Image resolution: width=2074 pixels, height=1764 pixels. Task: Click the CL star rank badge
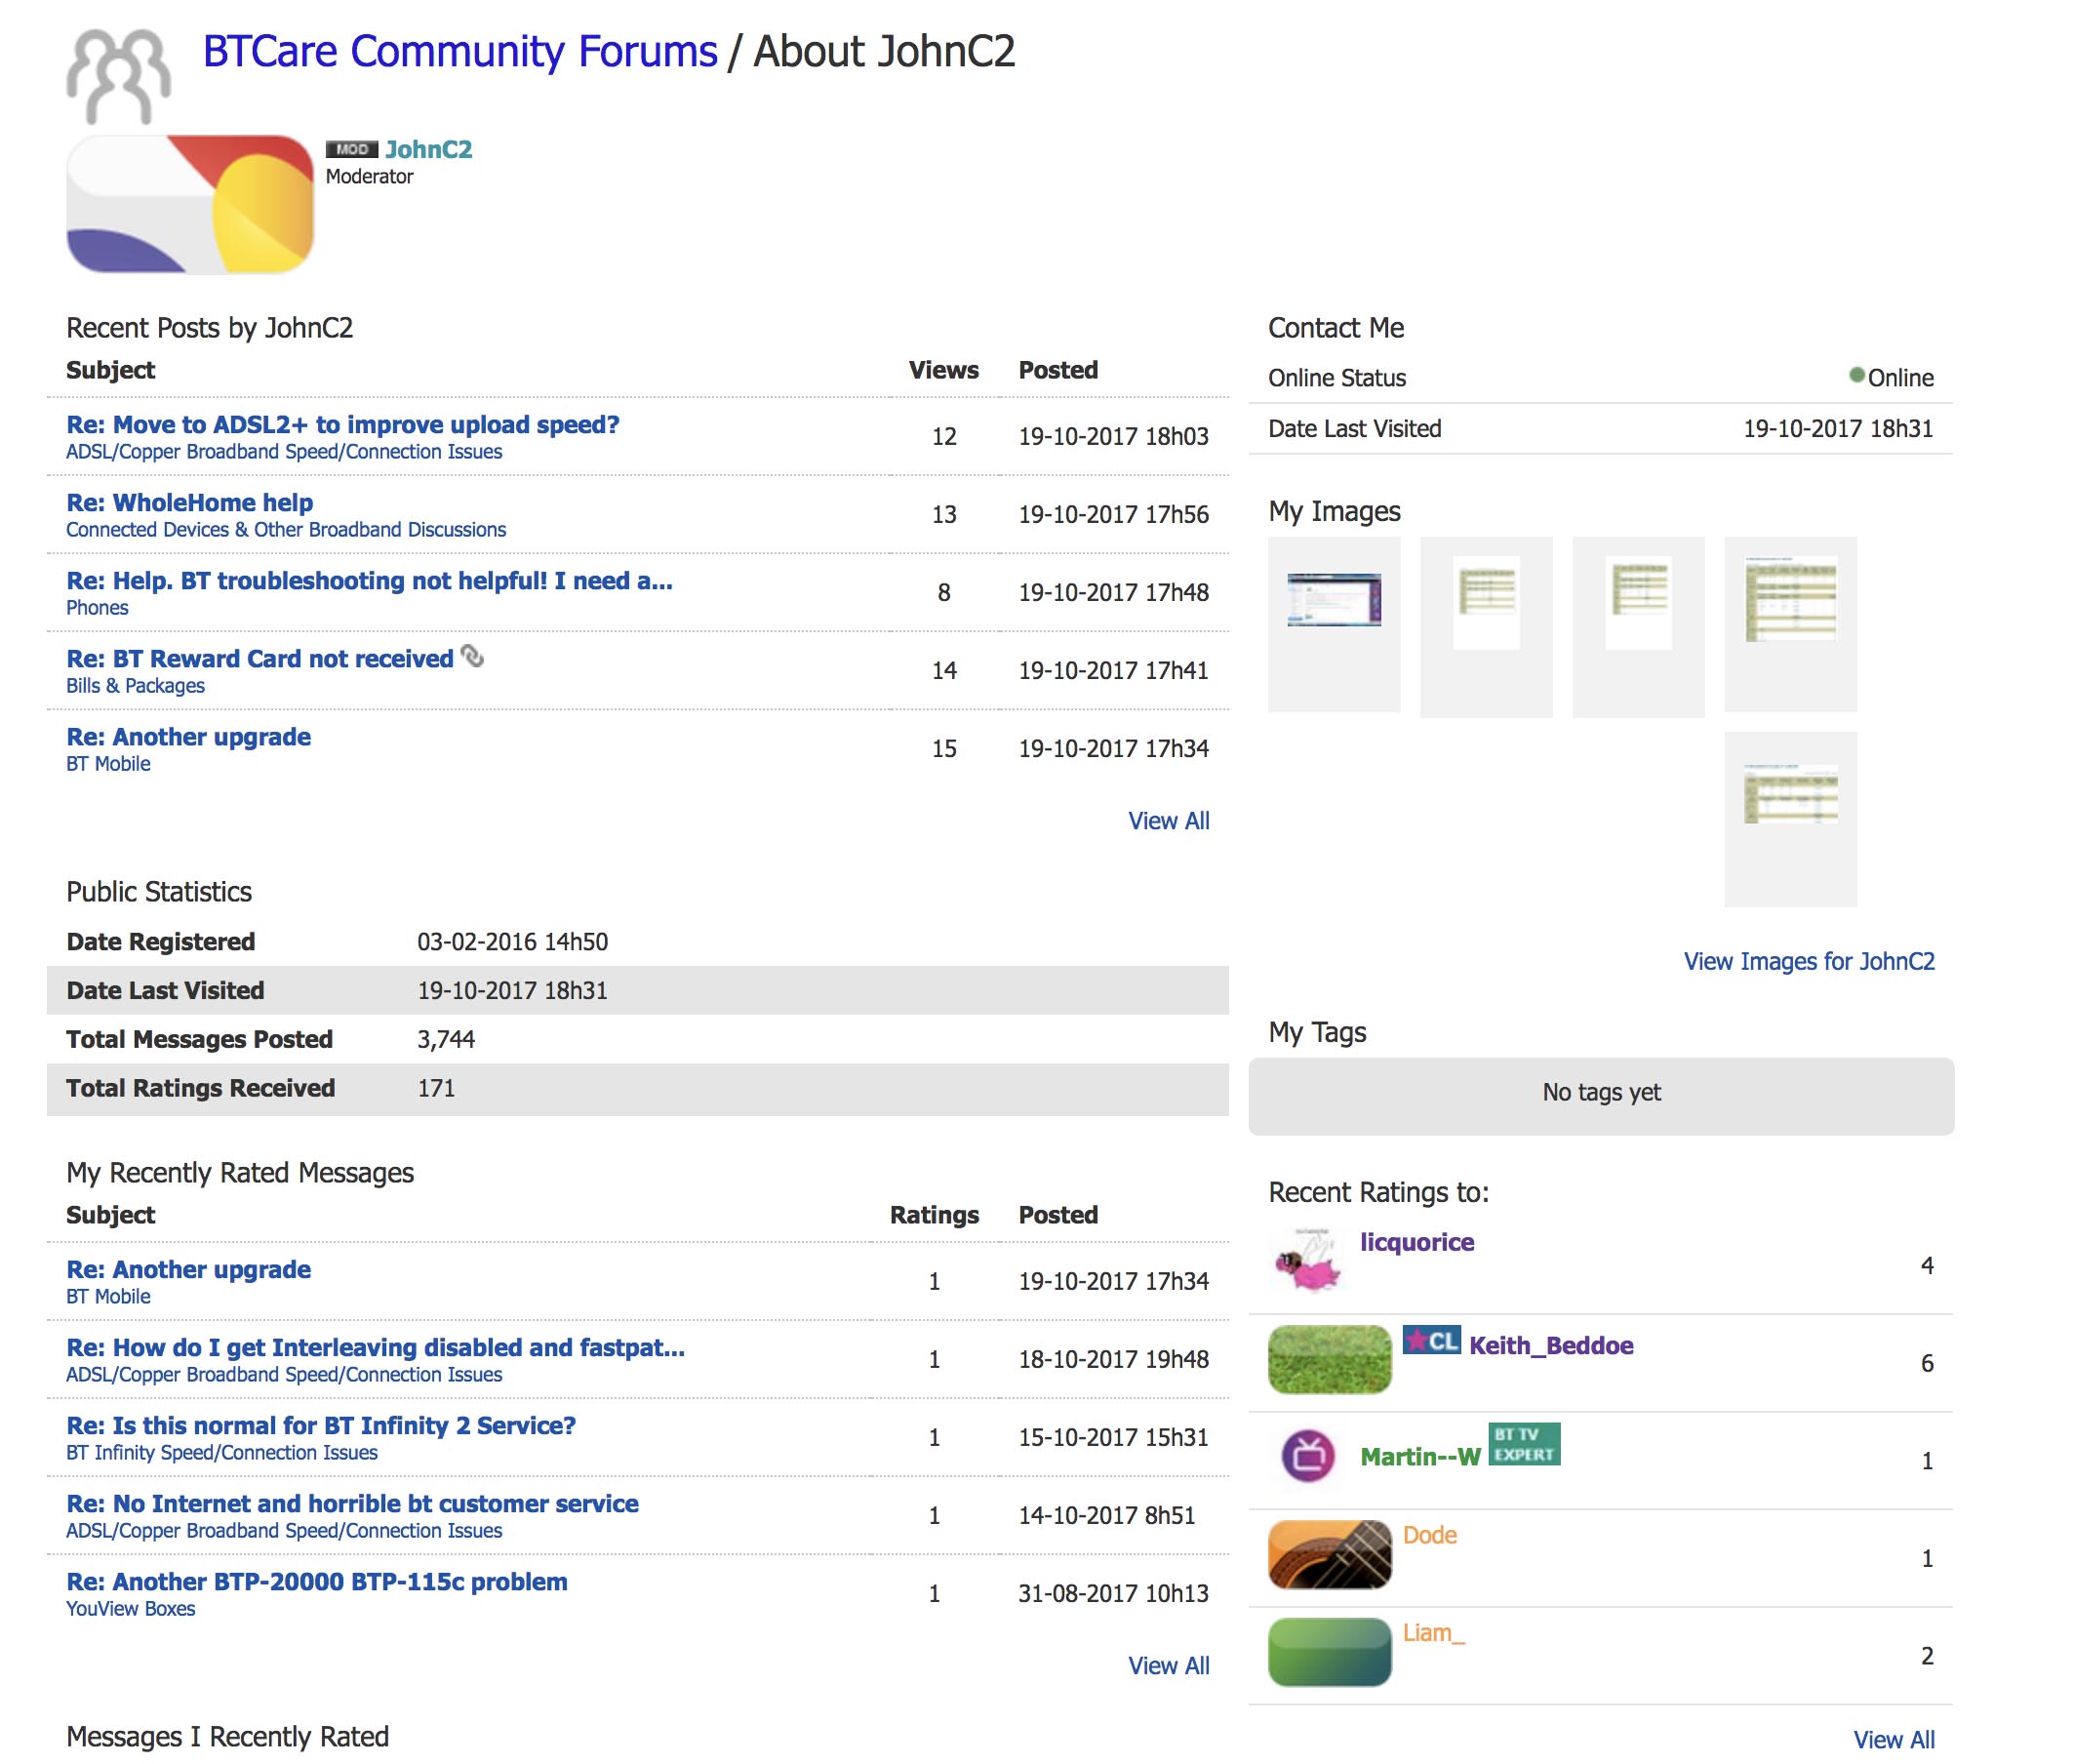[x=1431, y=1340]
